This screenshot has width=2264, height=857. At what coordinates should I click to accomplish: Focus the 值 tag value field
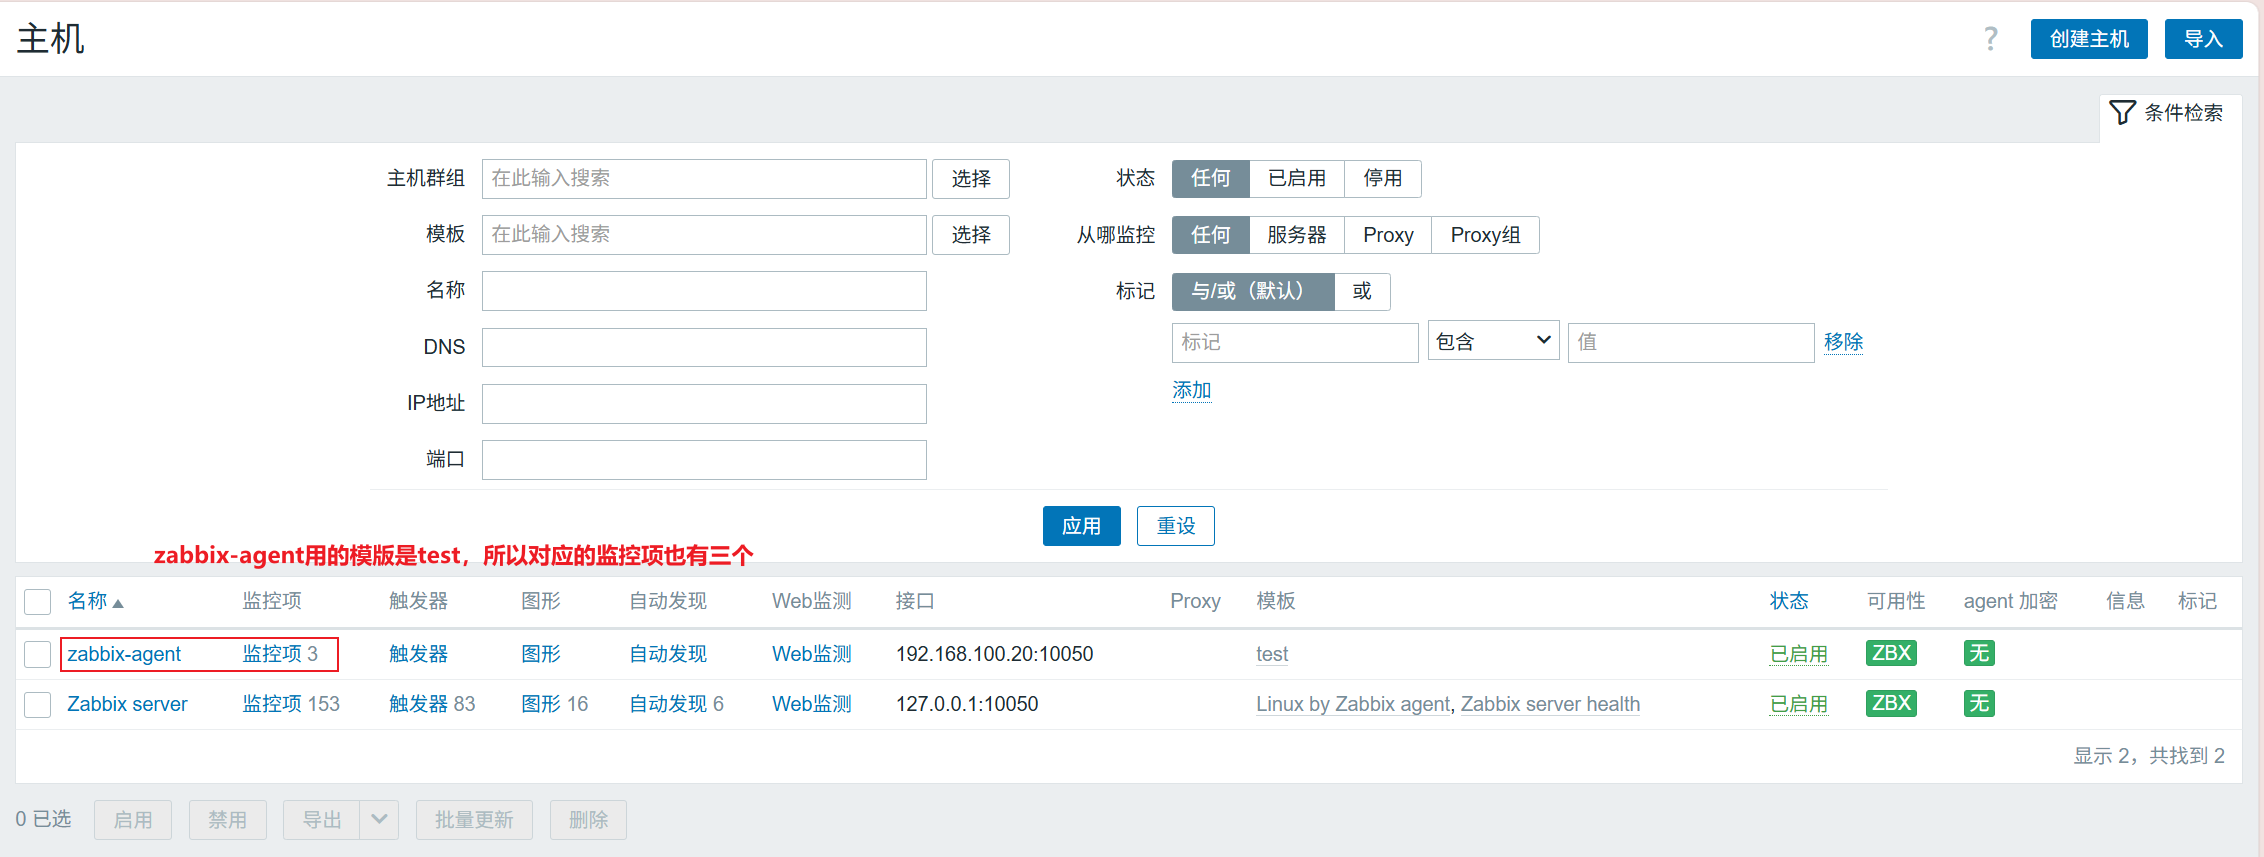(x=1691, y=342)
